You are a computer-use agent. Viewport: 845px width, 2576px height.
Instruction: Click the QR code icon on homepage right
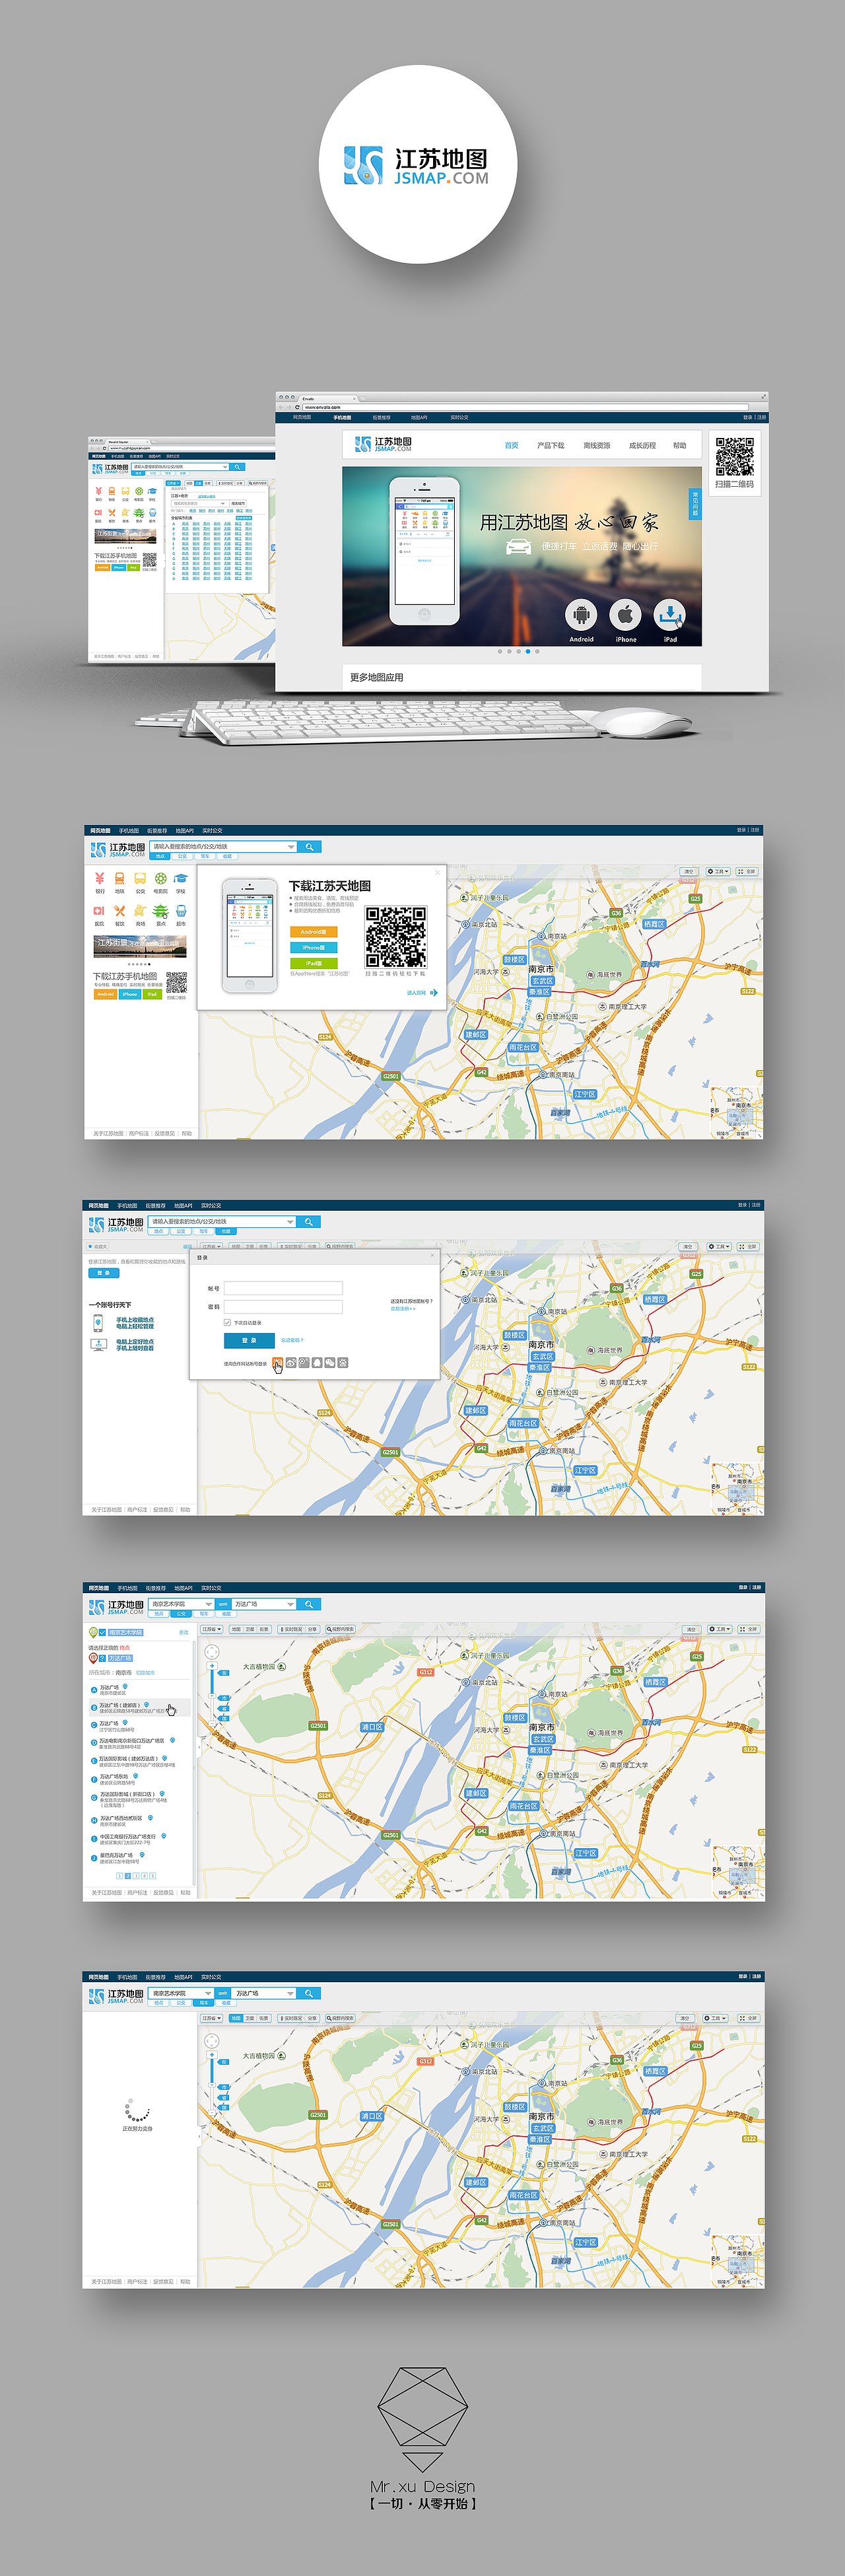pyautogui.click(x=734, y=457)
